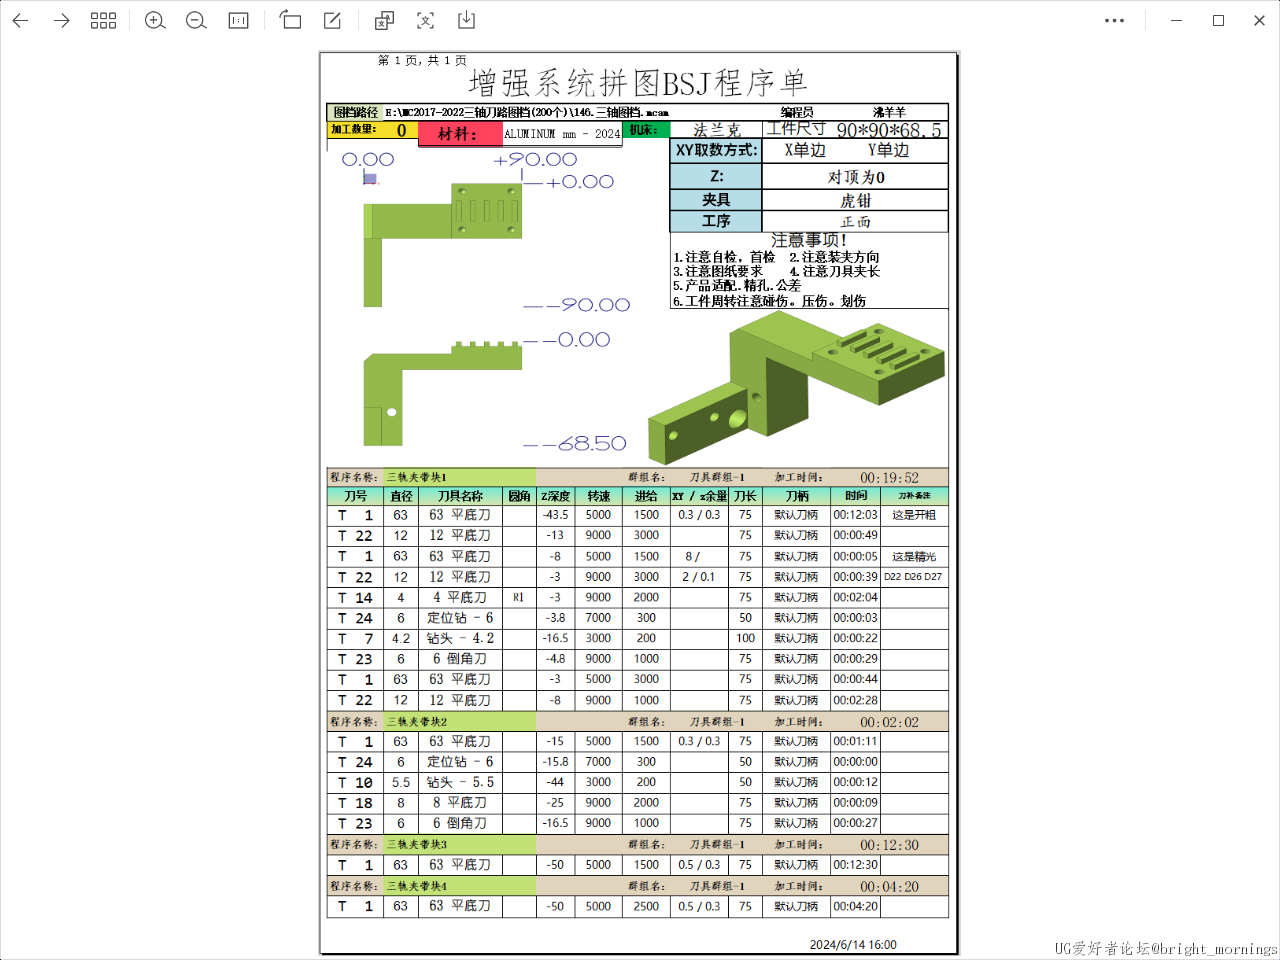
Task: Click the Z depth value -43.5
Action: [x=555, y=515]
